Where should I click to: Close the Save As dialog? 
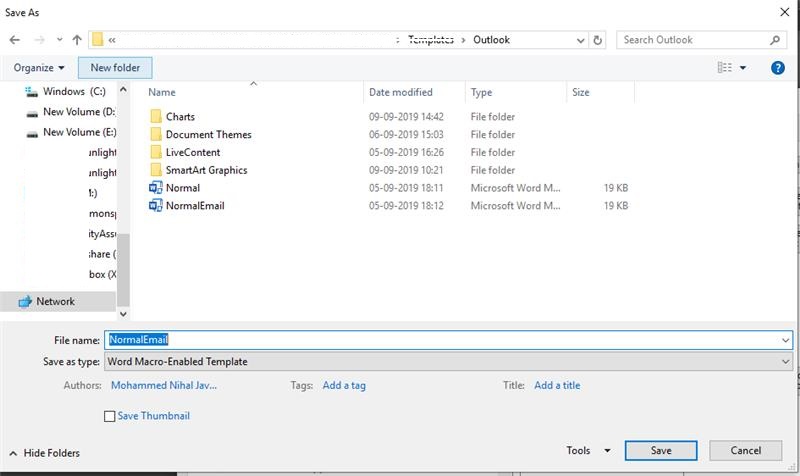pos(785,12)
